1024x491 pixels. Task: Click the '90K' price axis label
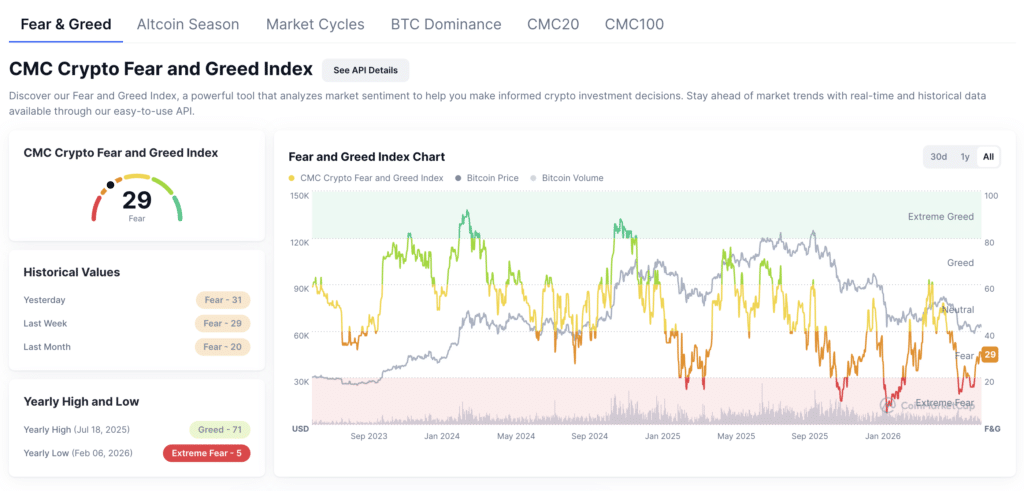coord(301,289)
